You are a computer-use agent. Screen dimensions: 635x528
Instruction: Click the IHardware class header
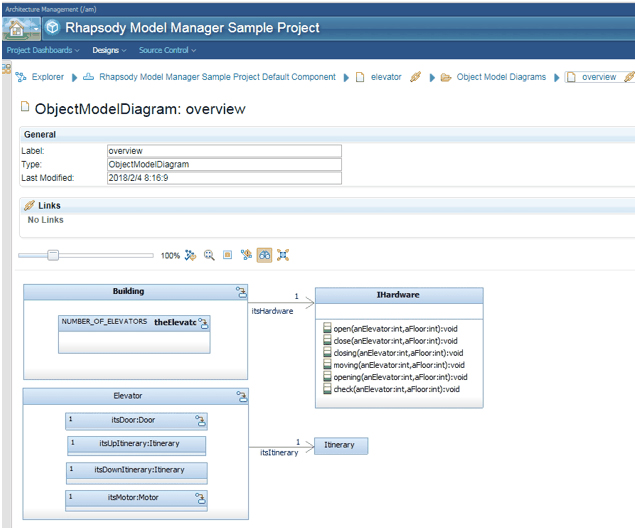399,295
